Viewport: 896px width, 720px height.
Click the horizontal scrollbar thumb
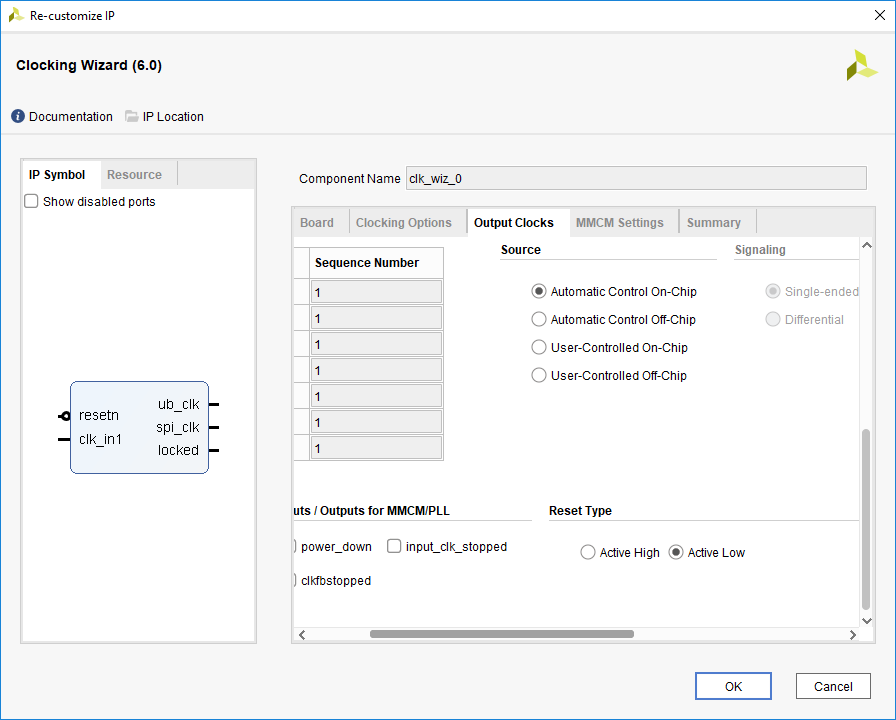coord(502,634)
